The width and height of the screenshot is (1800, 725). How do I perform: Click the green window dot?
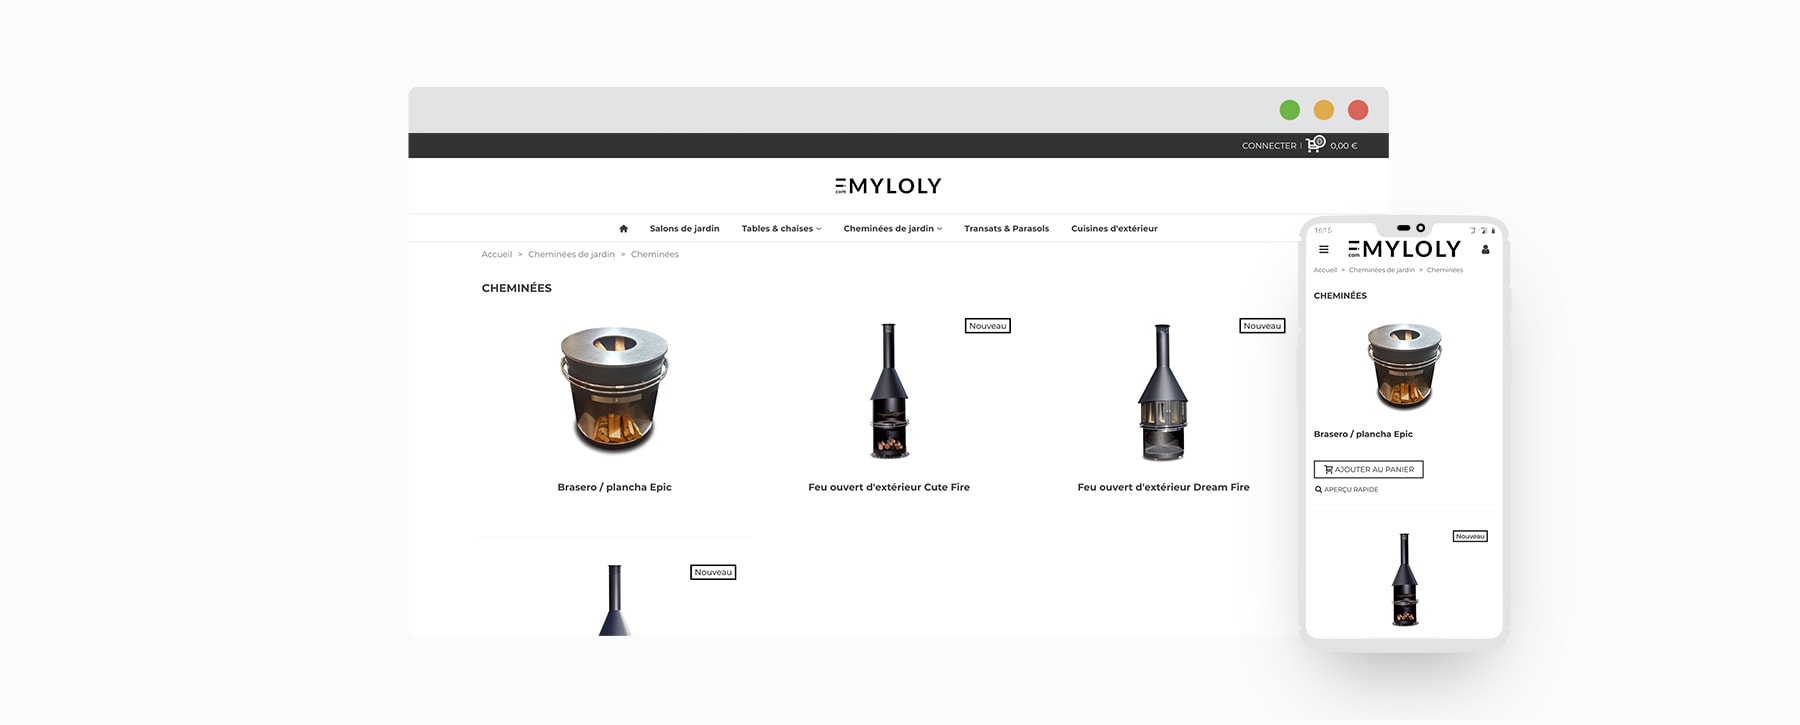click(1290, 110)
